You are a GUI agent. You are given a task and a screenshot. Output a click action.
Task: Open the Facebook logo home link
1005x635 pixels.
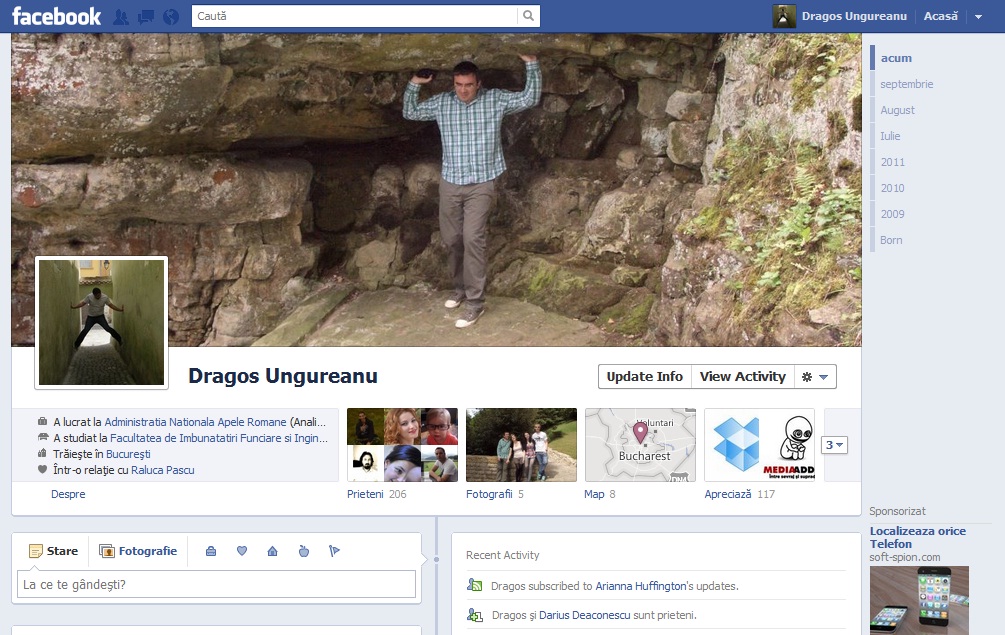coord(56,16)
